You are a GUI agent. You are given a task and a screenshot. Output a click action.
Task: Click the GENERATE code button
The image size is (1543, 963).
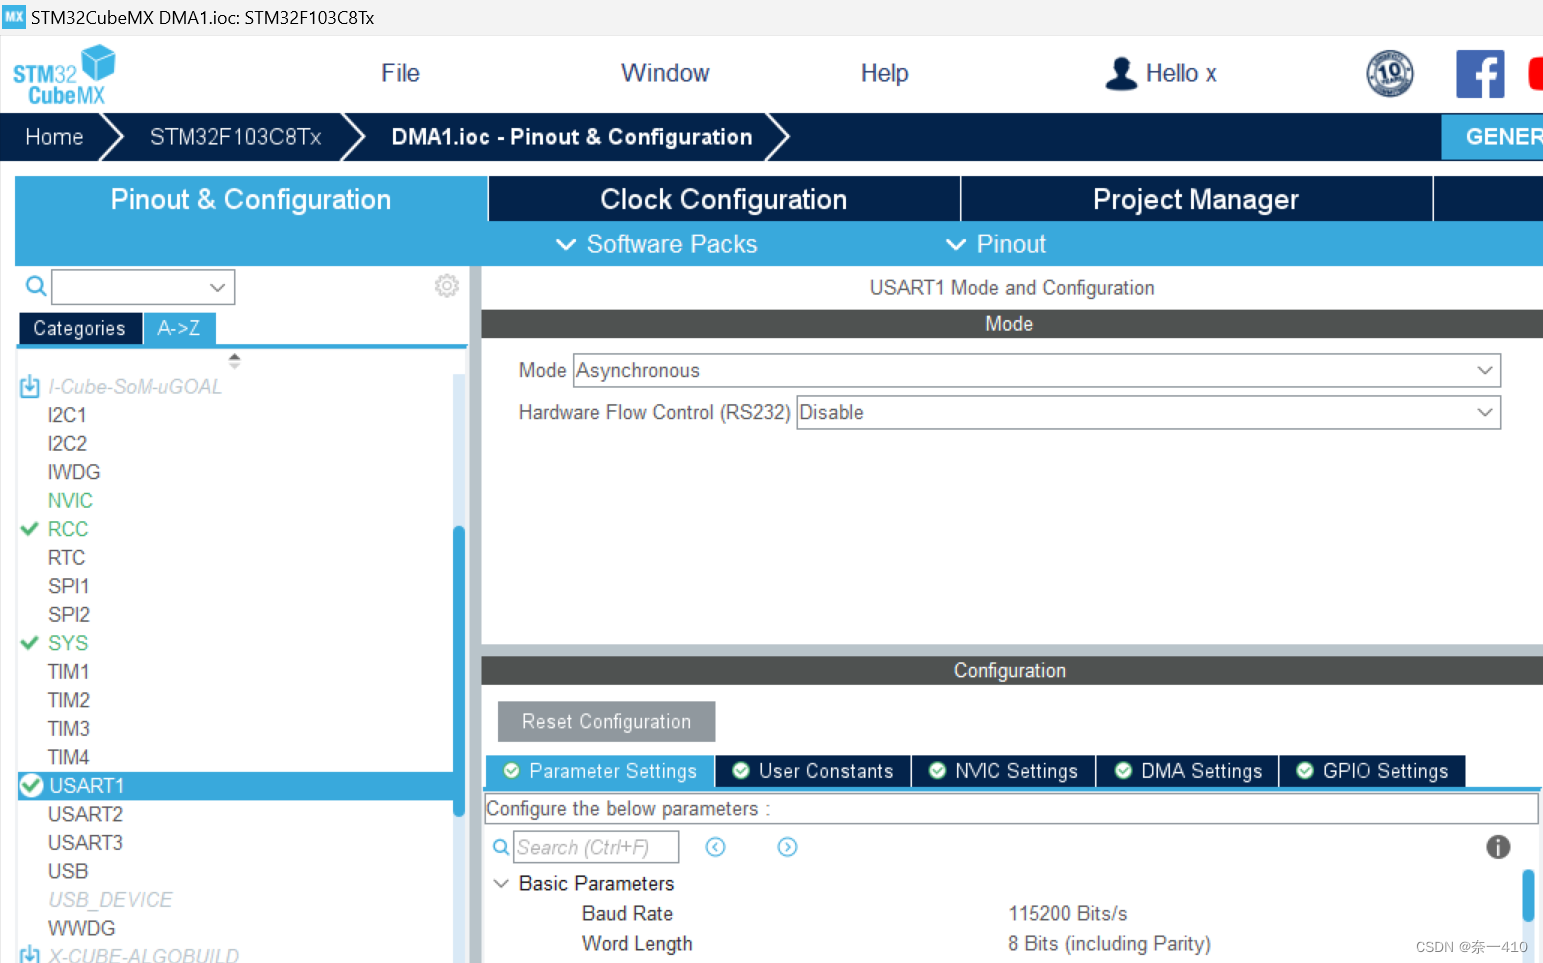coord(1492,137)
